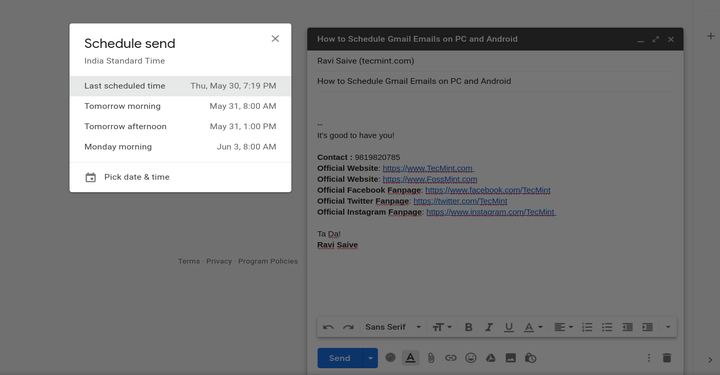This screenshot has width=720, height=375.
Task: Expand compose window to full screen
Action: 656,39
